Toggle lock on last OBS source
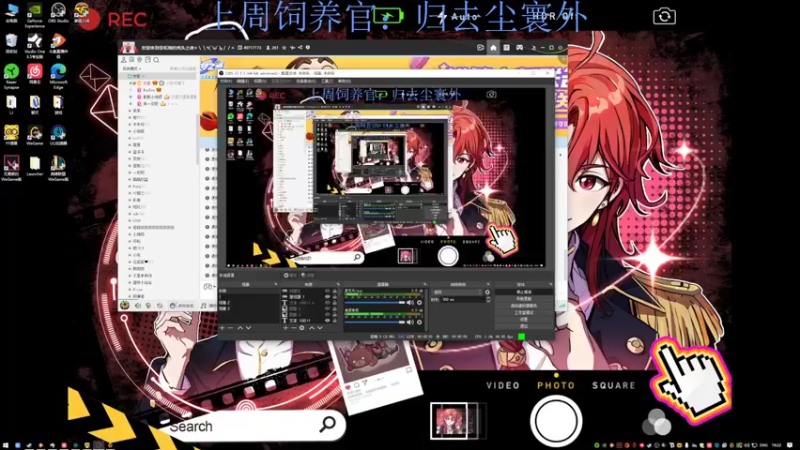The width and height of the screenshot is (800, 450). (x=335, y=321)
